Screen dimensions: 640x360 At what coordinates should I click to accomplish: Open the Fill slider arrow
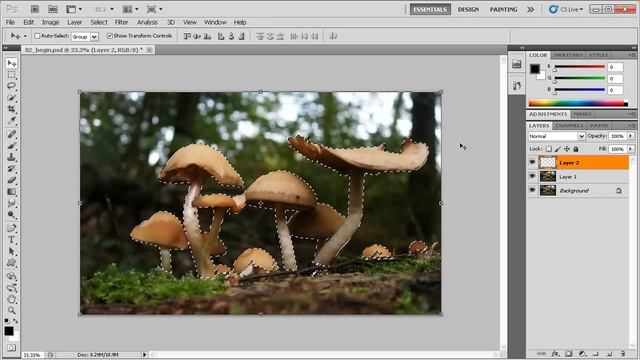[x=631, y=149]
